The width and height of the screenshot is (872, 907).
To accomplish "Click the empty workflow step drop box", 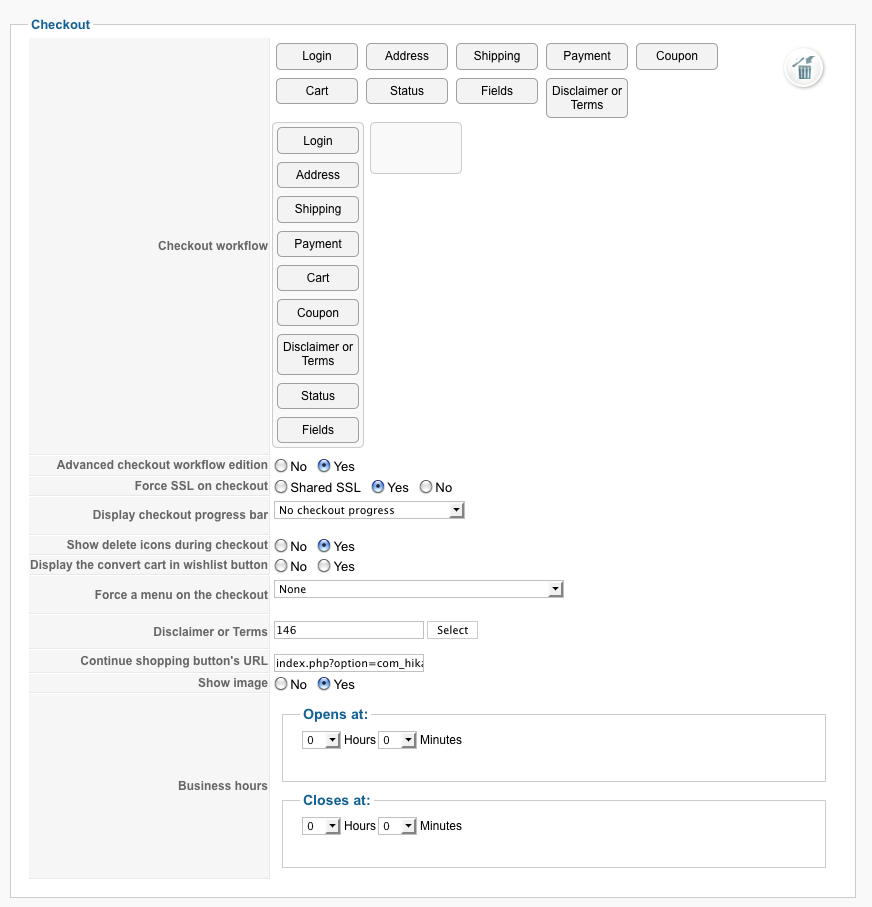I will coord(415,148).
